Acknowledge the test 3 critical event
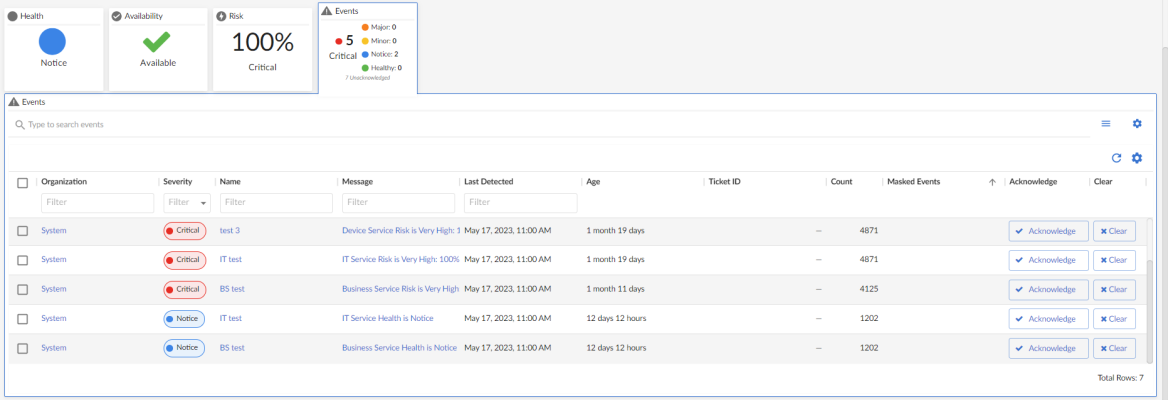This screenshot has width=1168, height=400. tap(1048, 231)
